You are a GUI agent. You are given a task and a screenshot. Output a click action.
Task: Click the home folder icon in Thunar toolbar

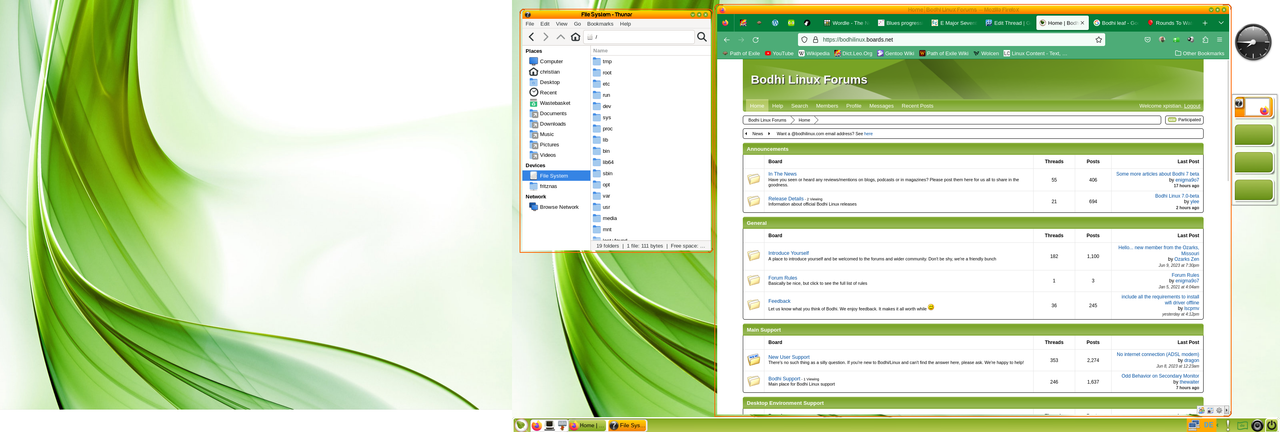pos(575,37)
